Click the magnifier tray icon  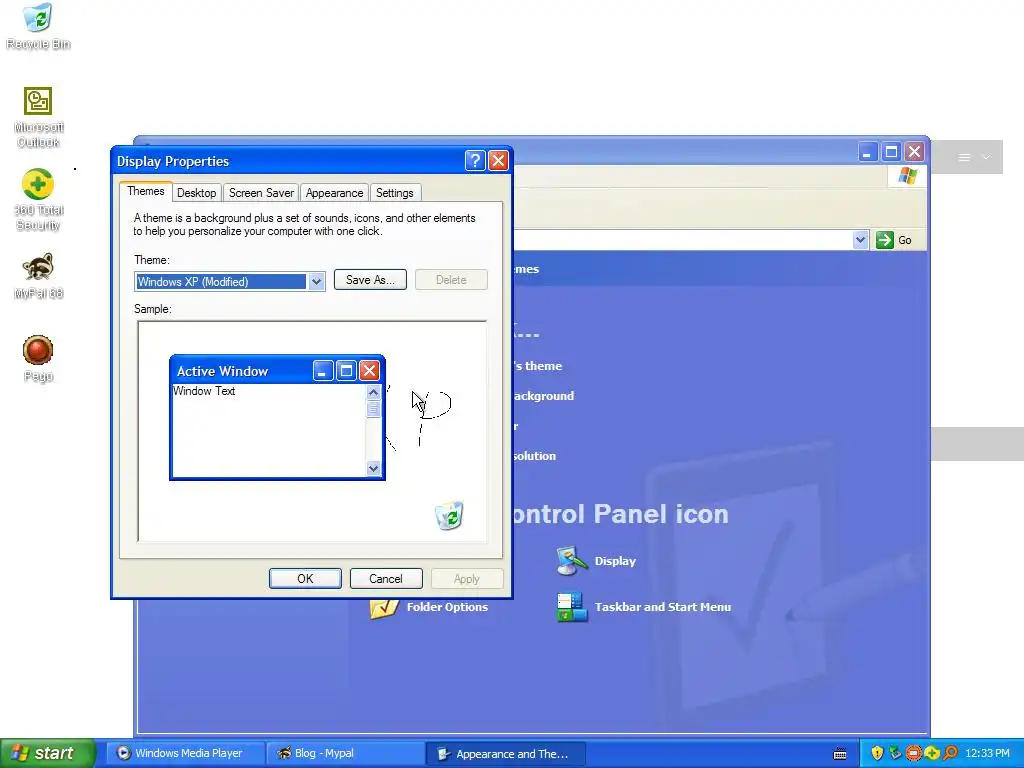(950, 753)
